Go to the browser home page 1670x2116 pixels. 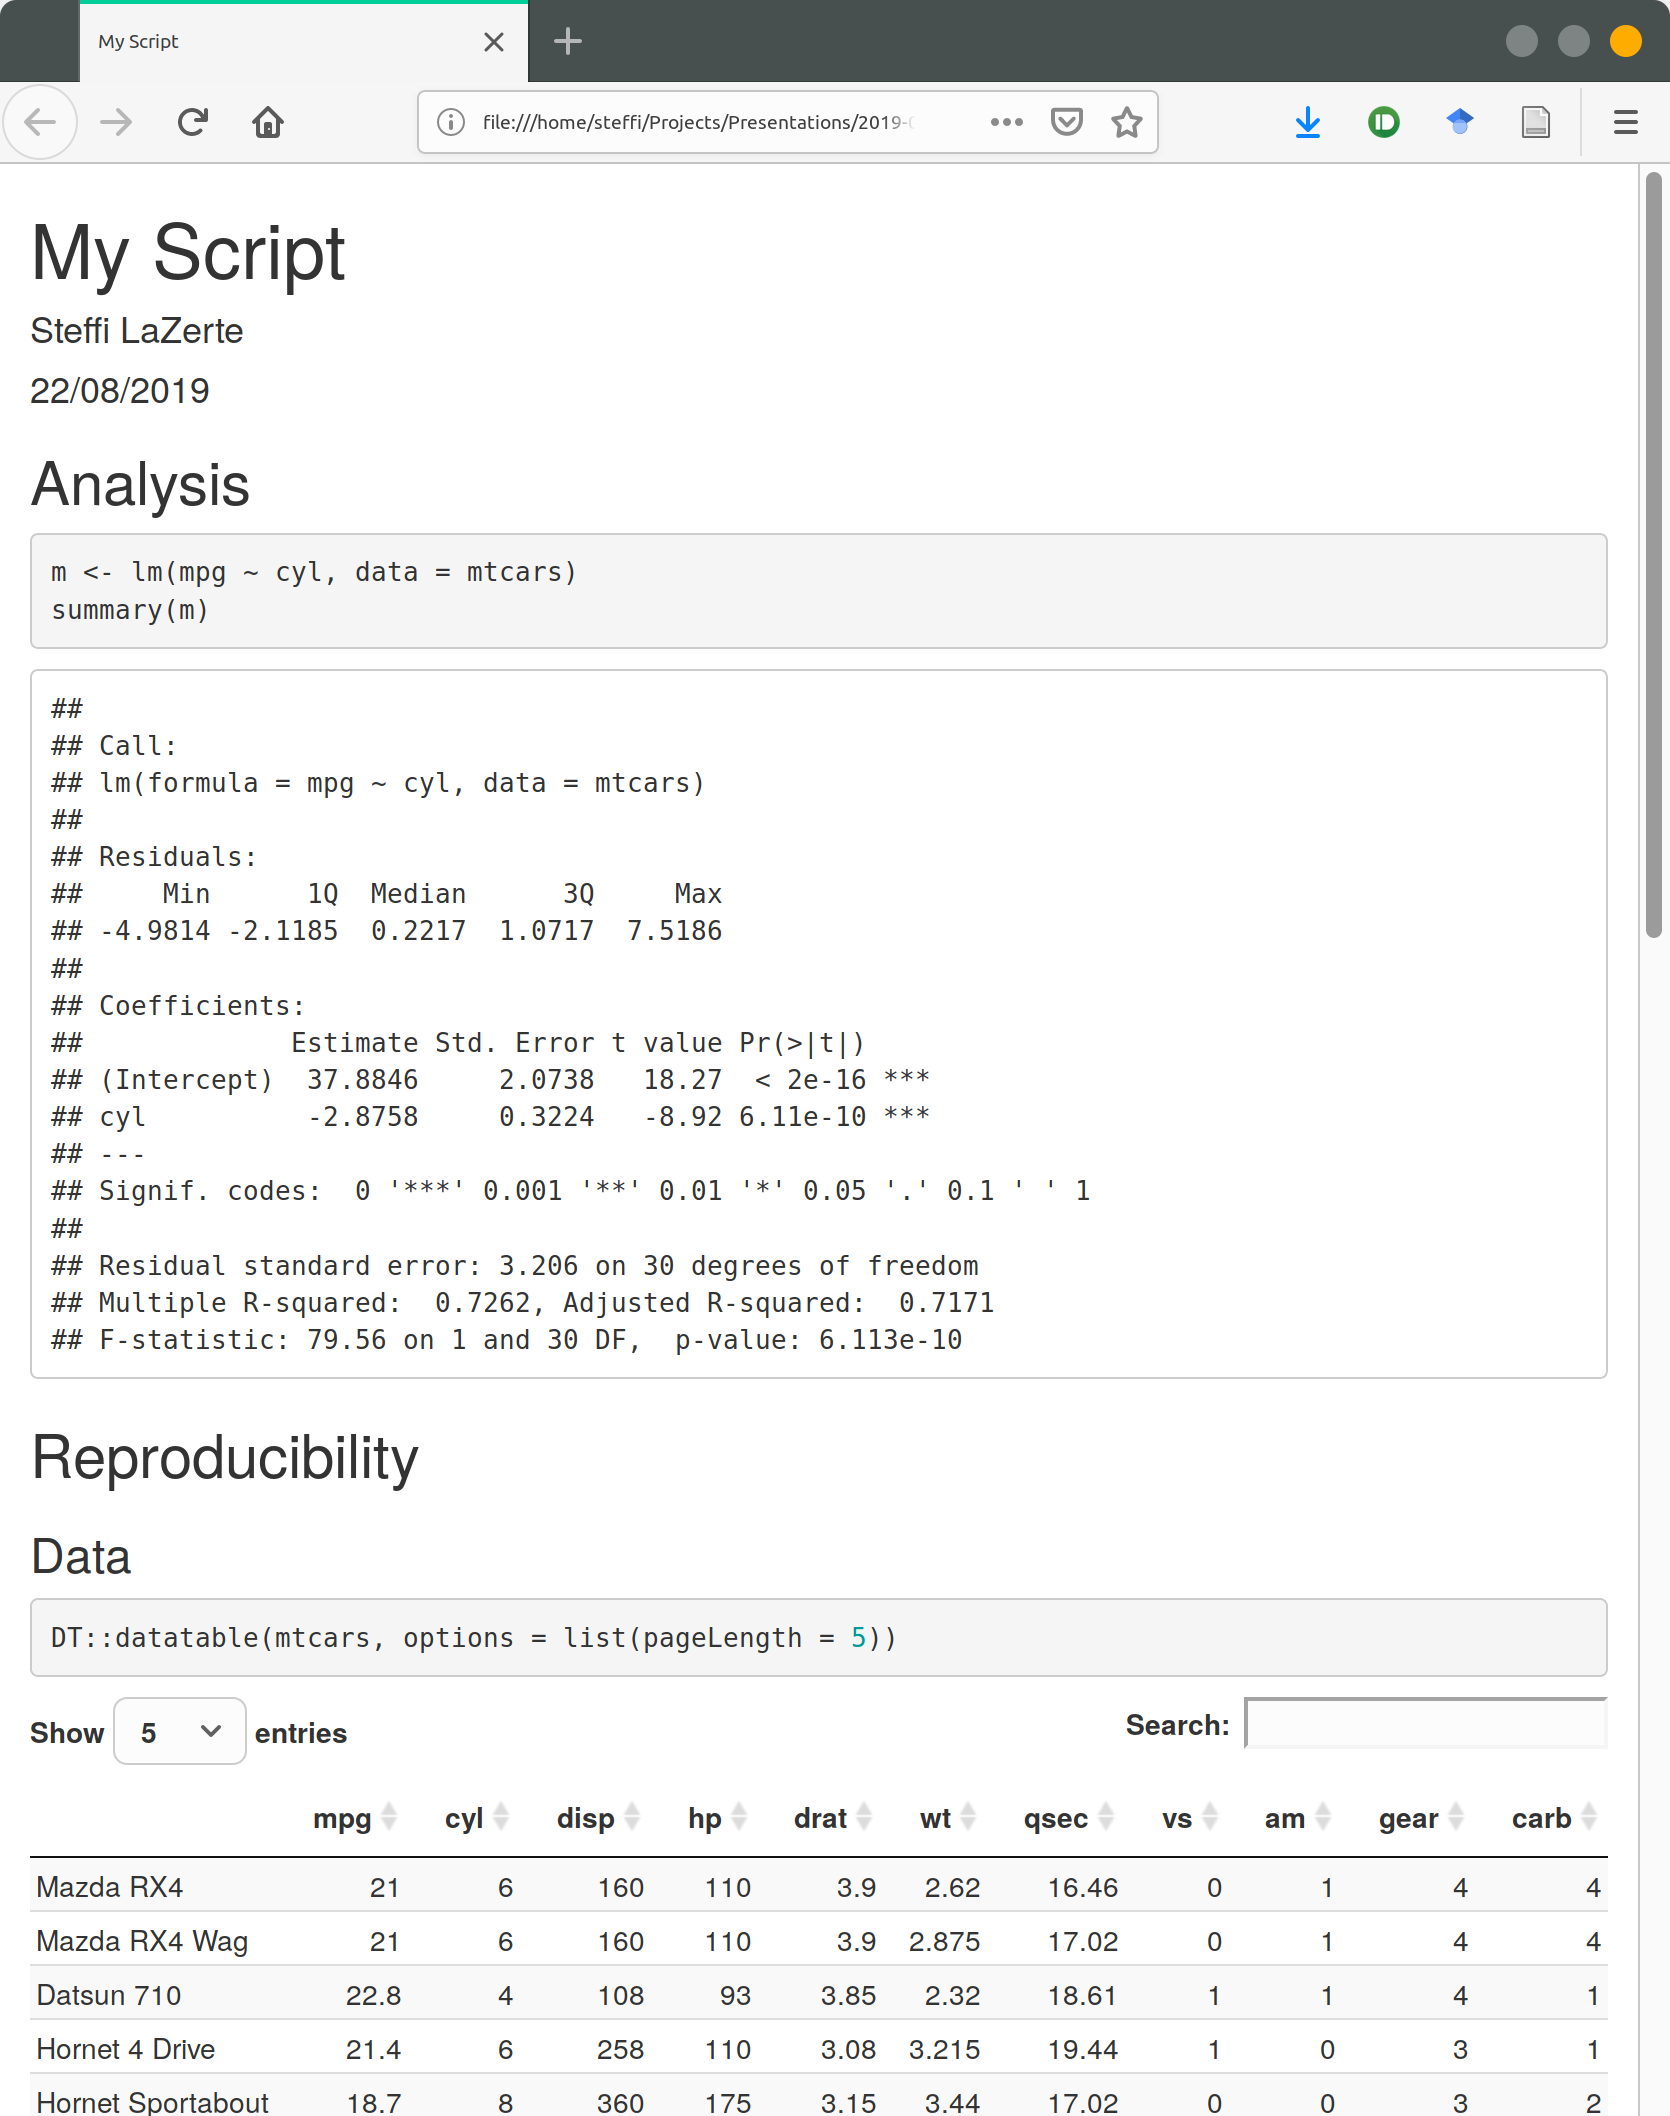(267, 123)
